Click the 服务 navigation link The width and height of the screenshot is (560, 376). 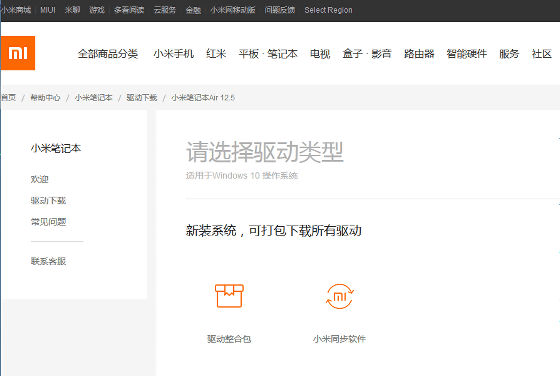(x=509, y=54)
